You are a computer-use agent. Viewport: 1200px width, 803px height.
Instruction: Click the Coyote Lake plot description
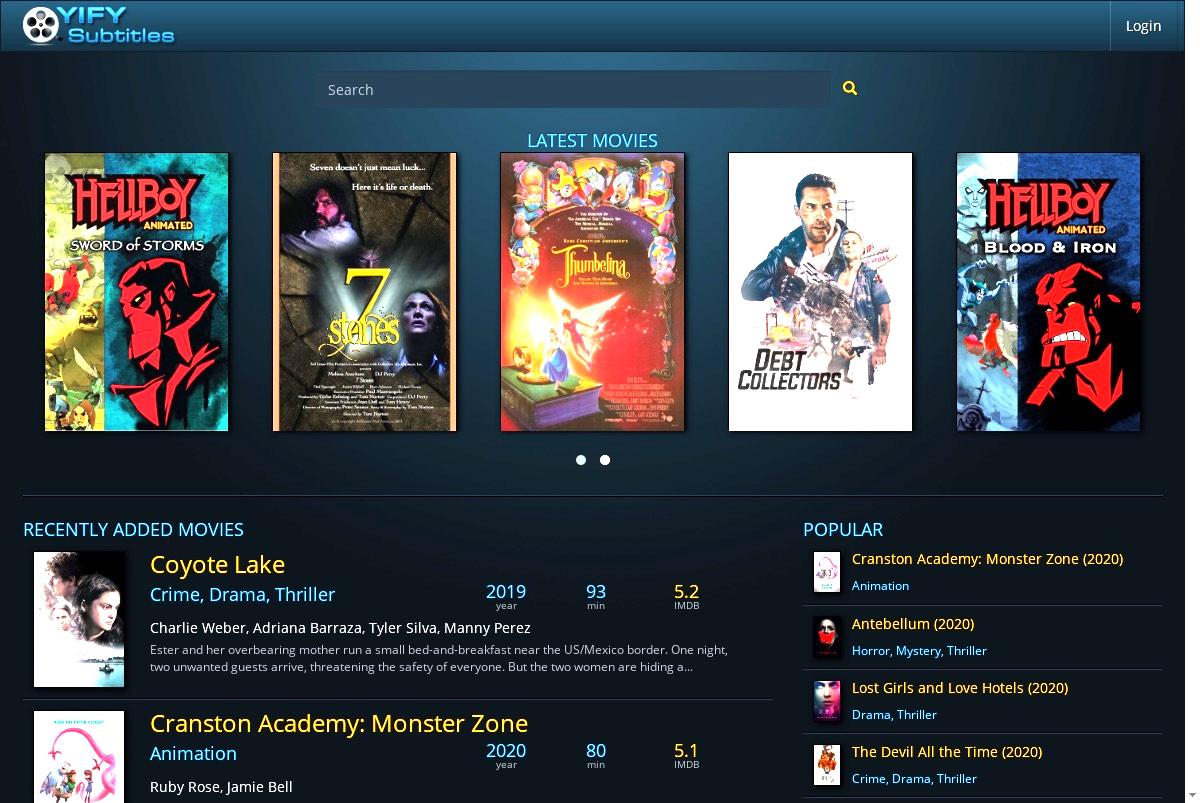coord(440,658)
